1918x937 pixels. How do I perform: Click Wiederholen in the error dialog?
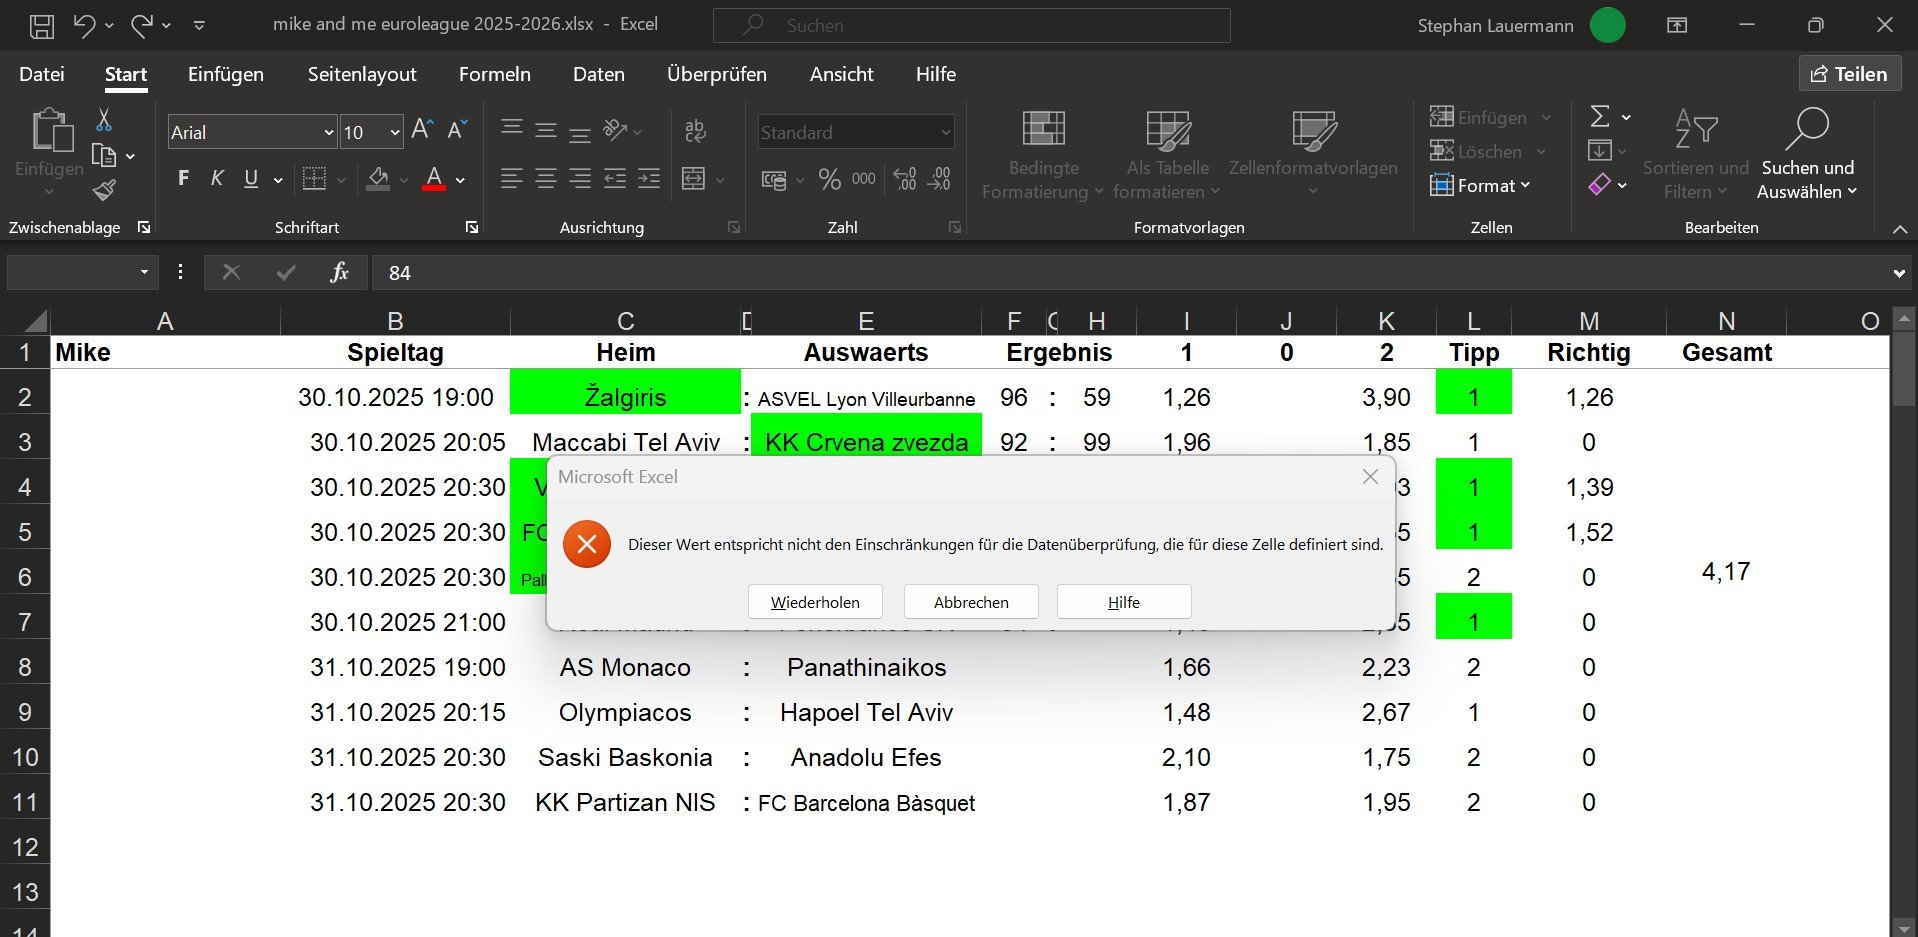(x=815, y=602)
